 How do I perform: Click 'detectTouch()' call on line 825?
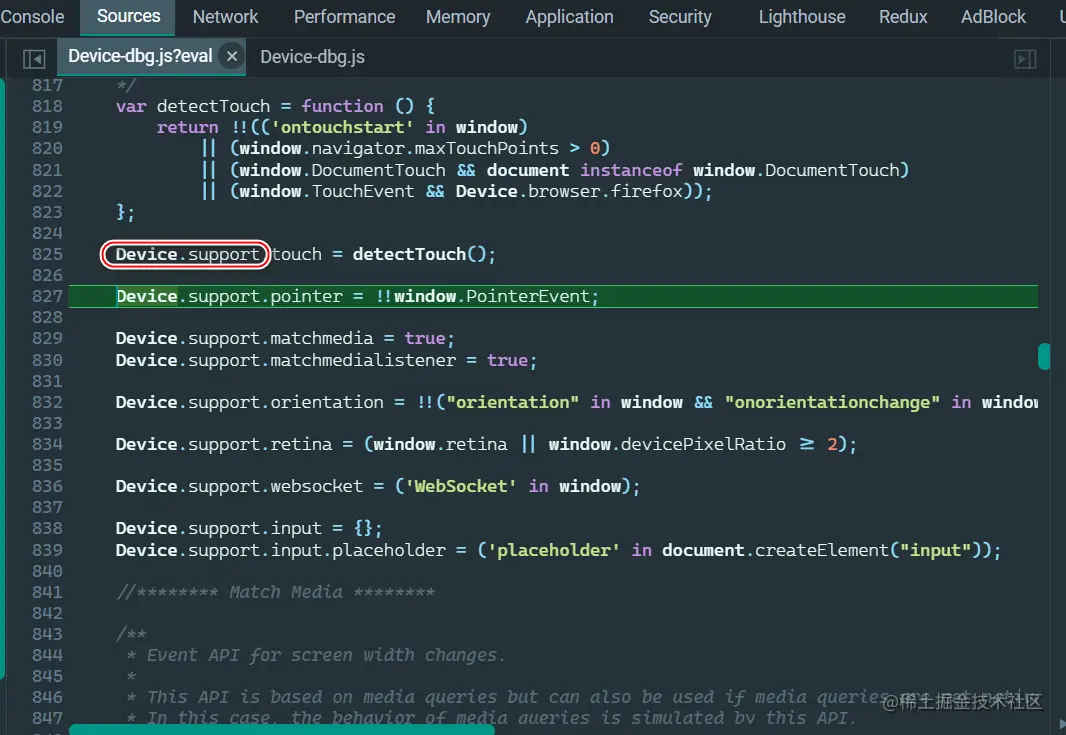[x=419, y=254]
